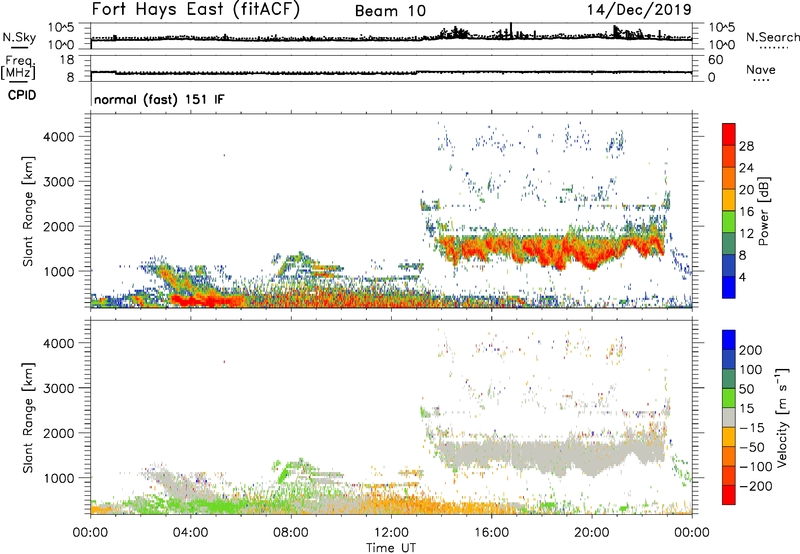Viewport: 800px width, 554px height.
Task: Click the '-200' label on Velocity color bar
Action: click(755, 486)
